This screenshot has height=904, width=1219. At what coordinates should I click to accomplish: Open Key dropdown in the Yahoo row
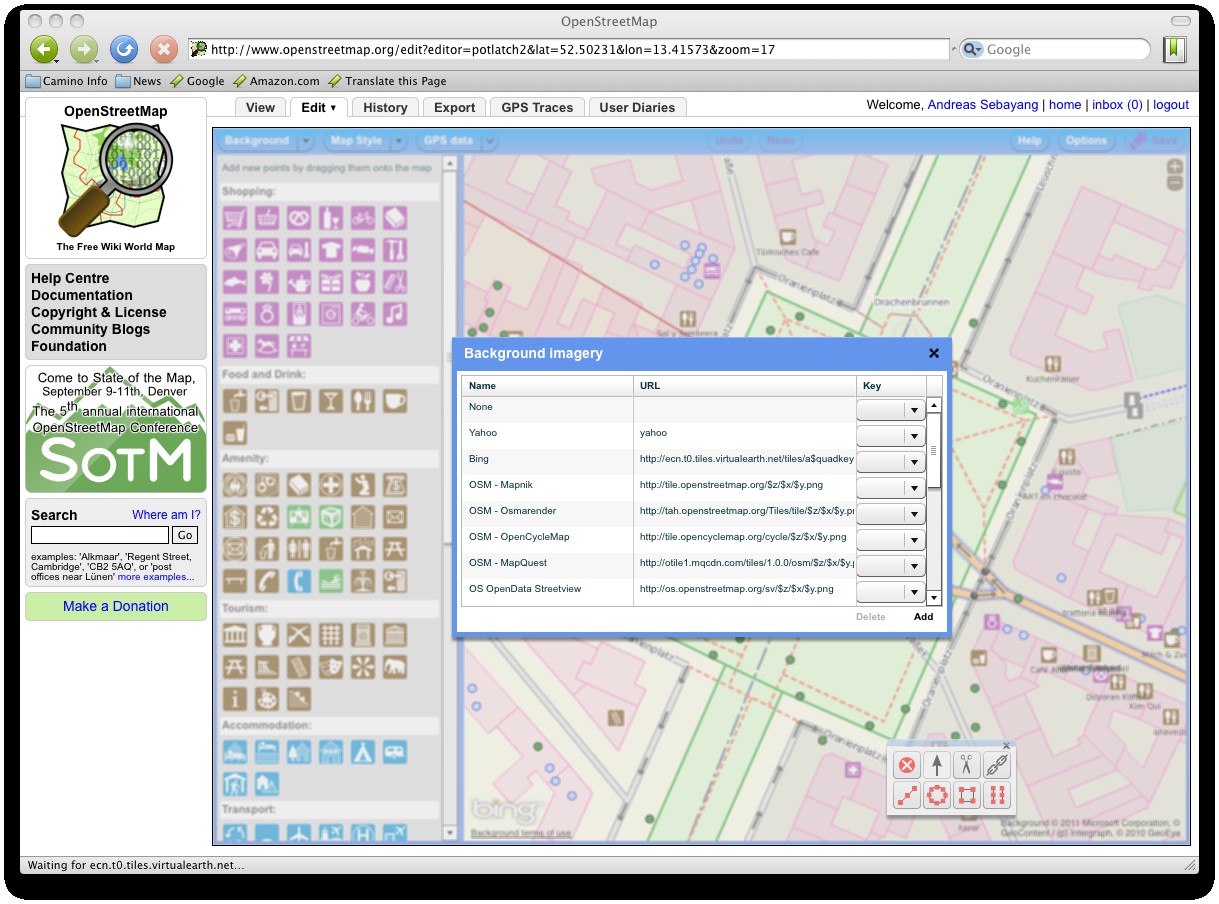pyautogui.click(x=913, y=436)
